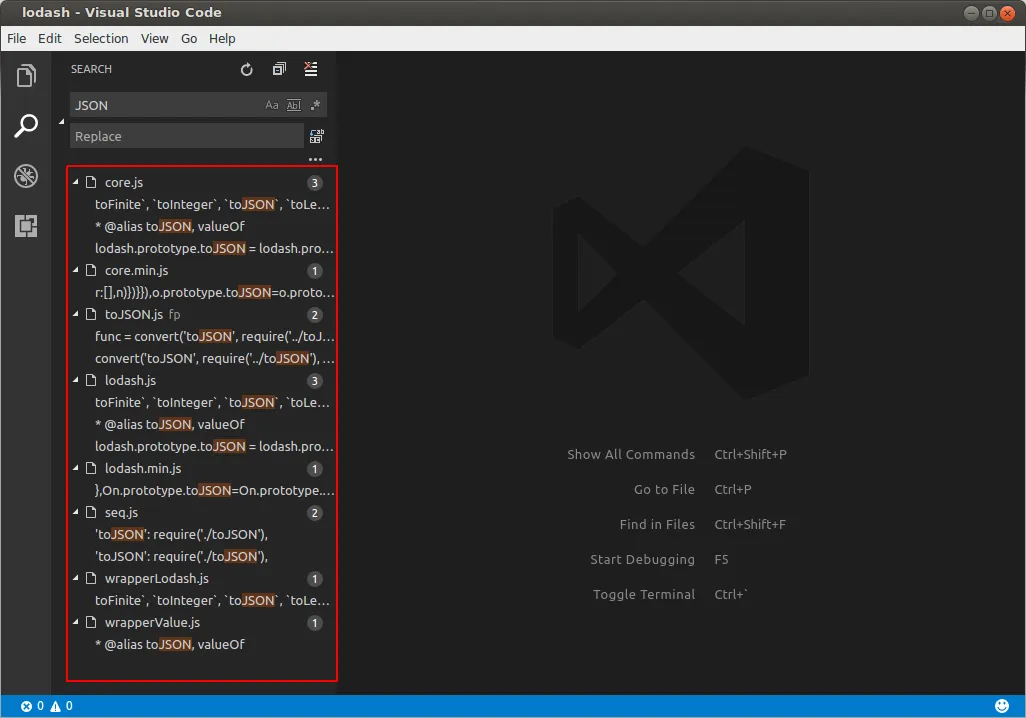Open the Debug view in activity bar
The width and height of the screenshot is (1026, 718).
tap(26, 176)
